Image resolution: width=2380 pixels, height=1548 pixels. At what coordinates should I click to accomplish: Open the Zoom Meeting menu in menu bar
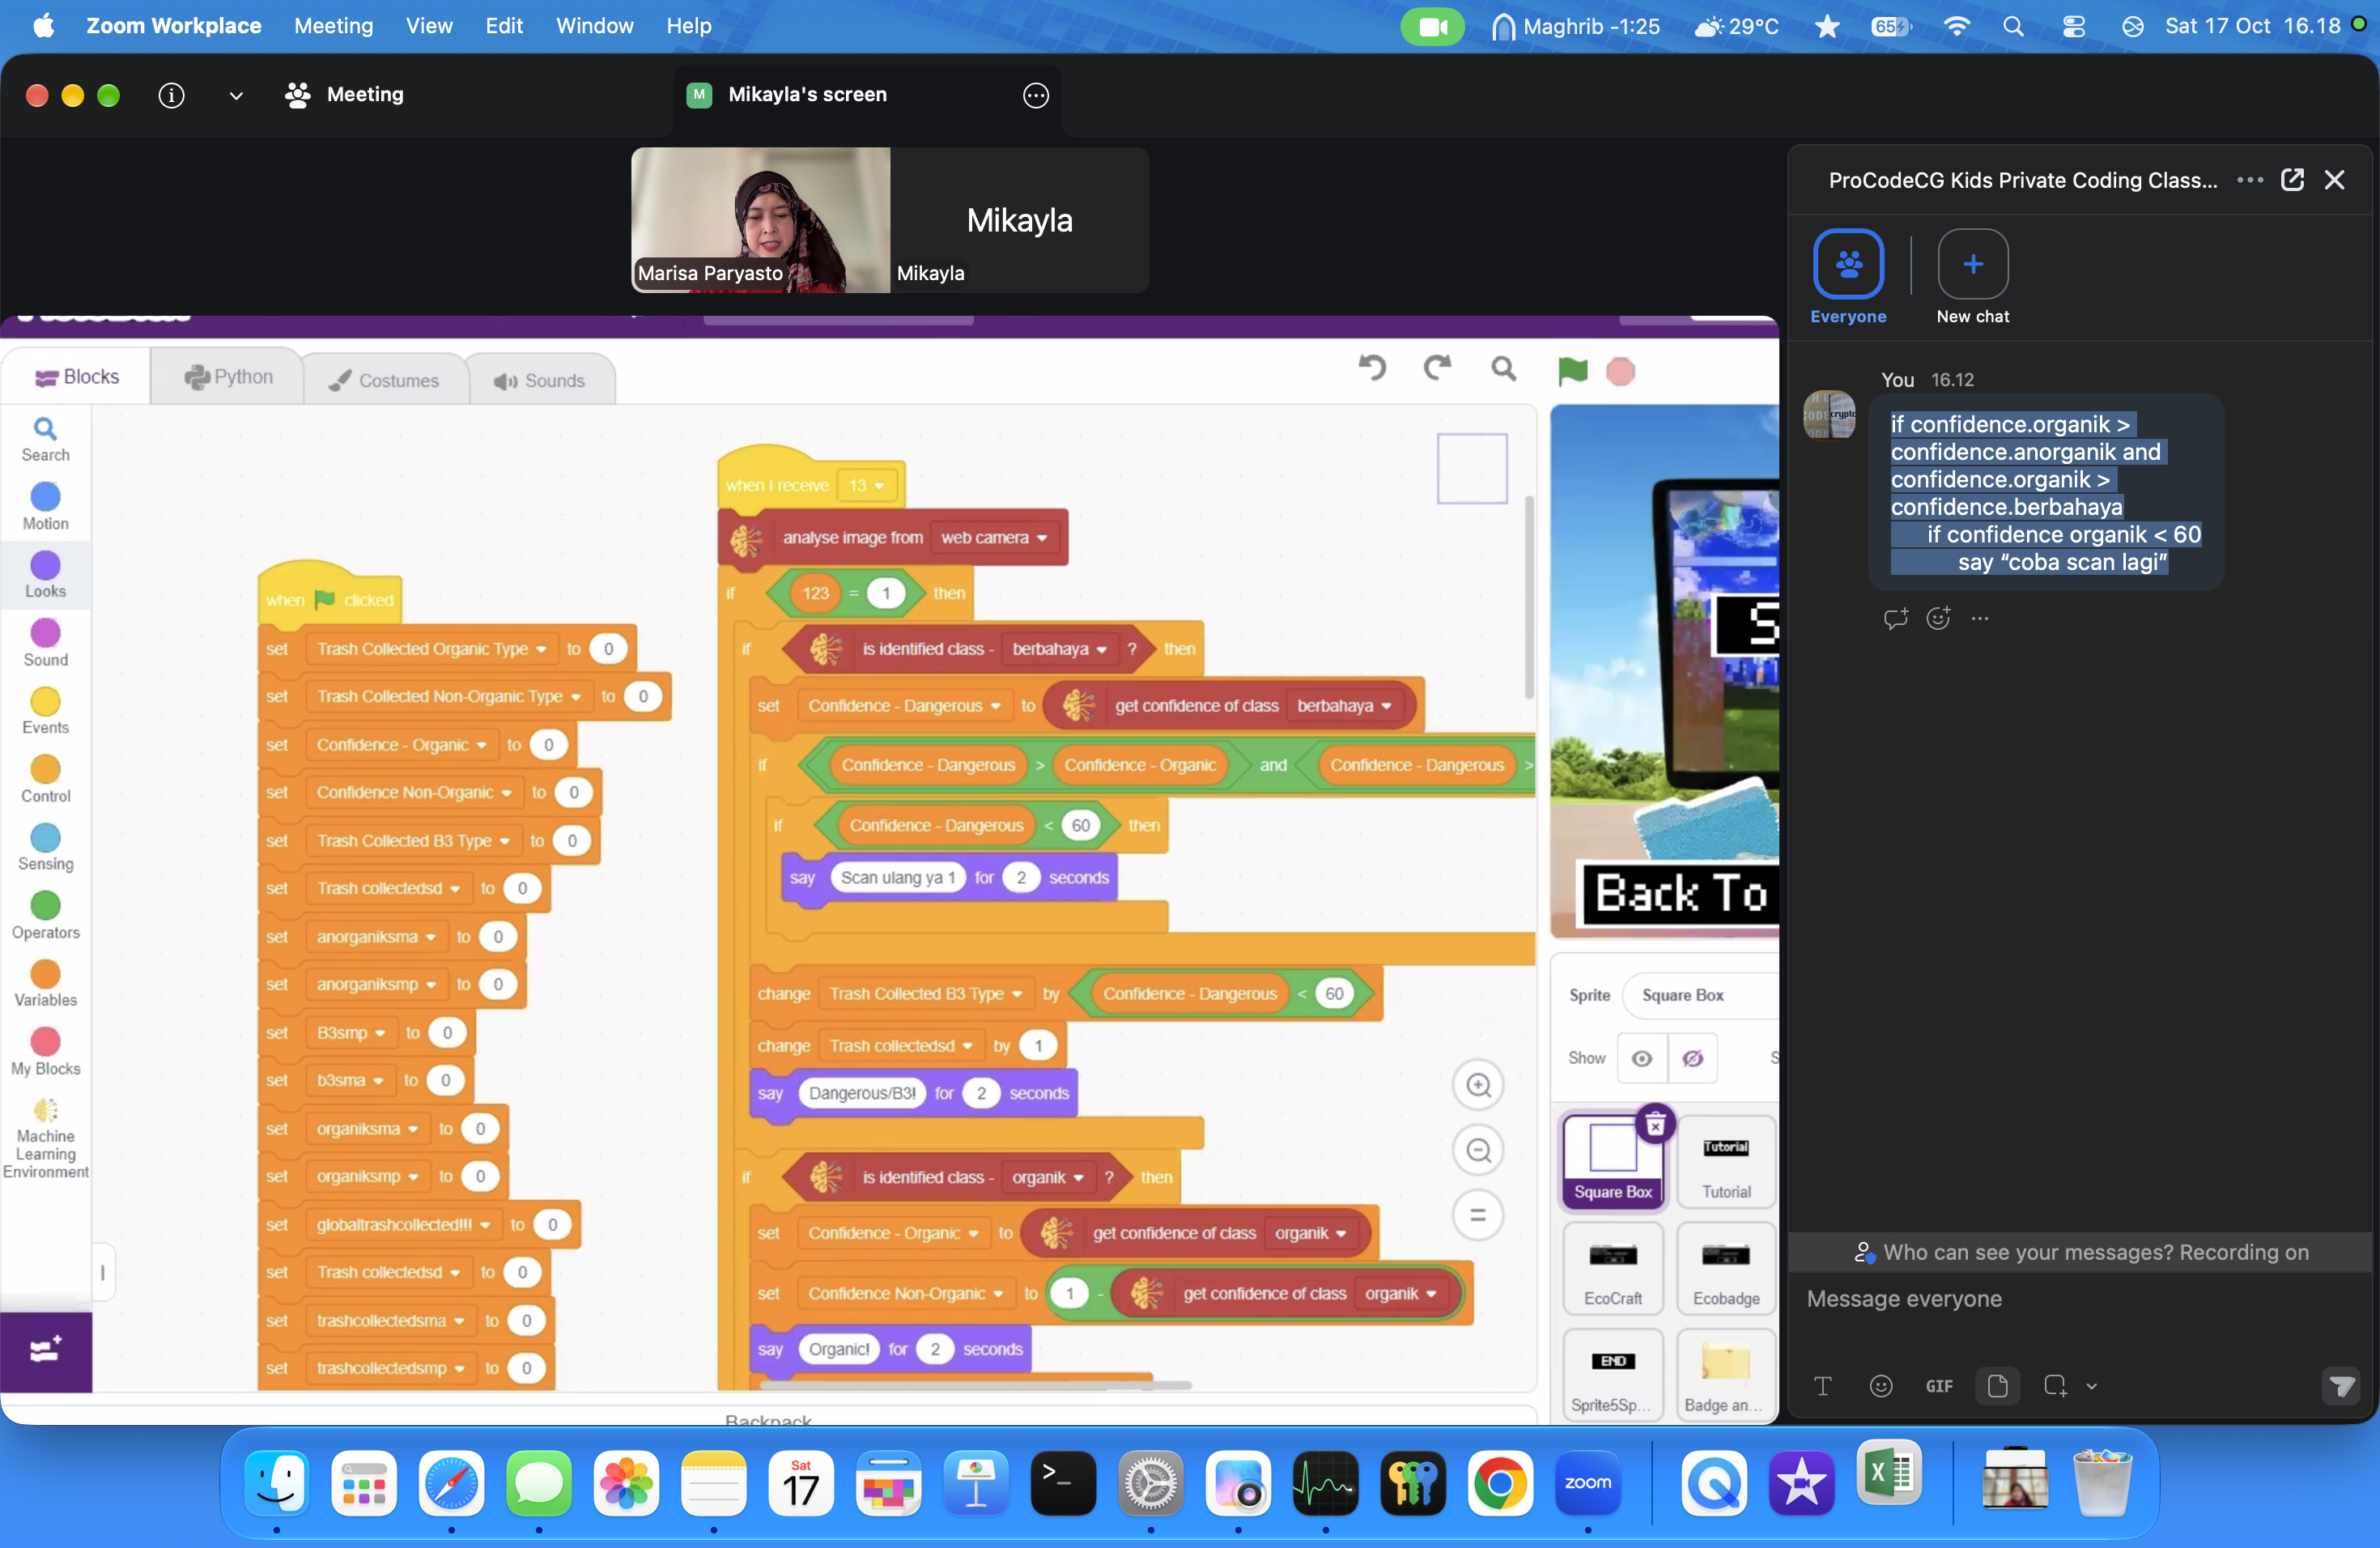333,26
